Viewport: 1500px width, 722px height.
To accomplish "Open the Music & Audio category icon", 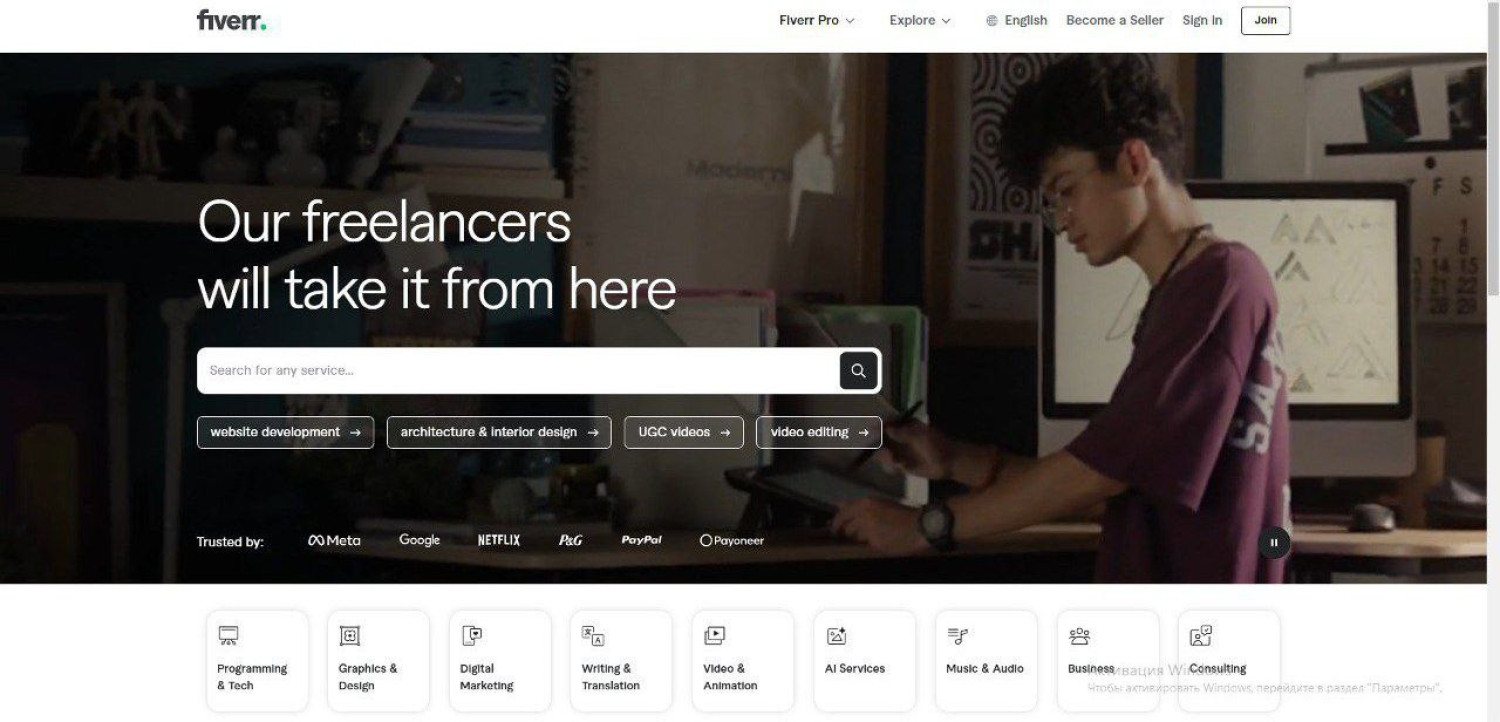I will click(958, 636).
